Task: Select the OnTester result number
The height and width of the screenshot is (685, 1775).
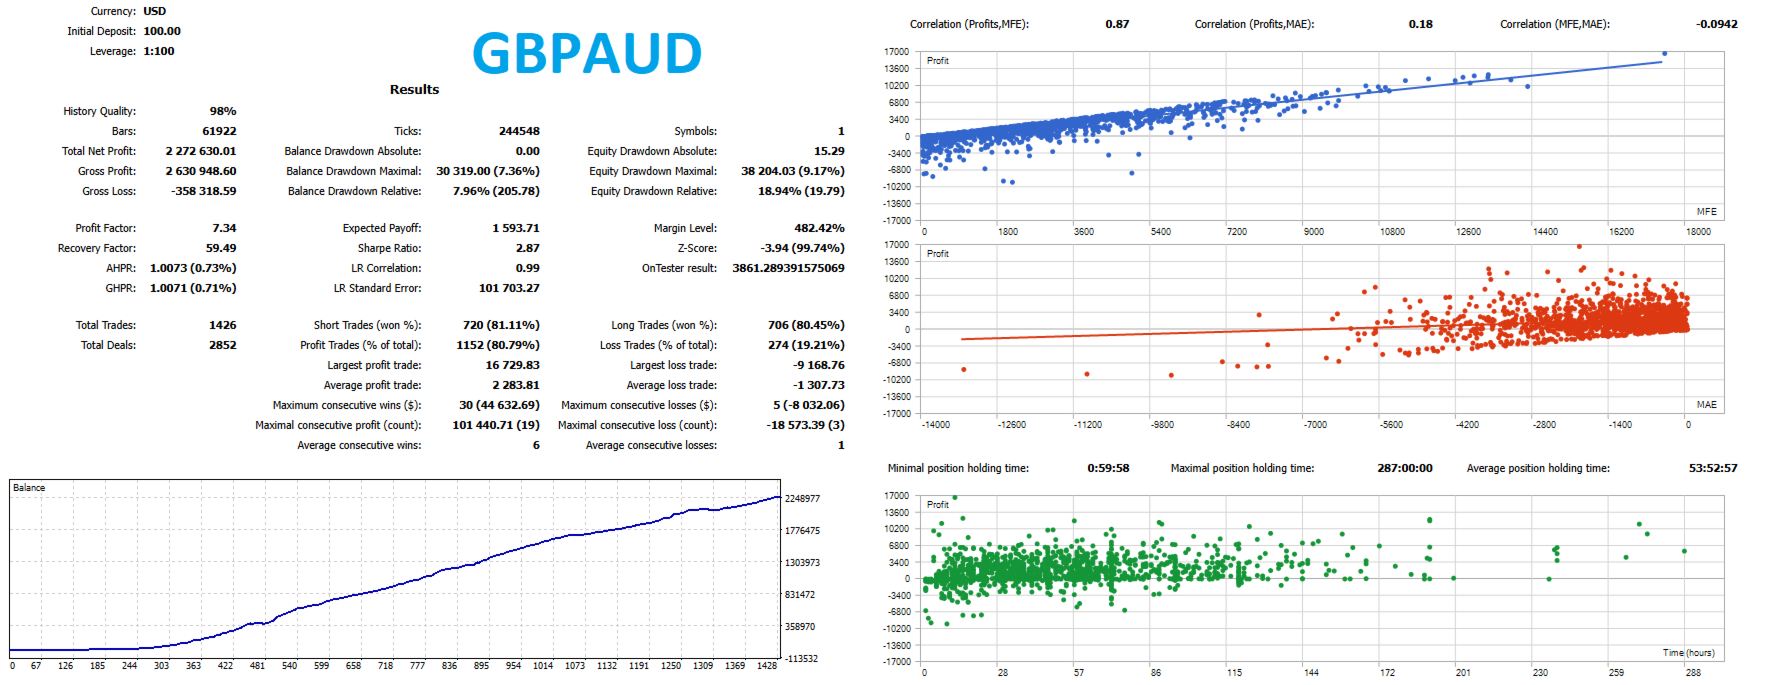Action: (788, 268)
